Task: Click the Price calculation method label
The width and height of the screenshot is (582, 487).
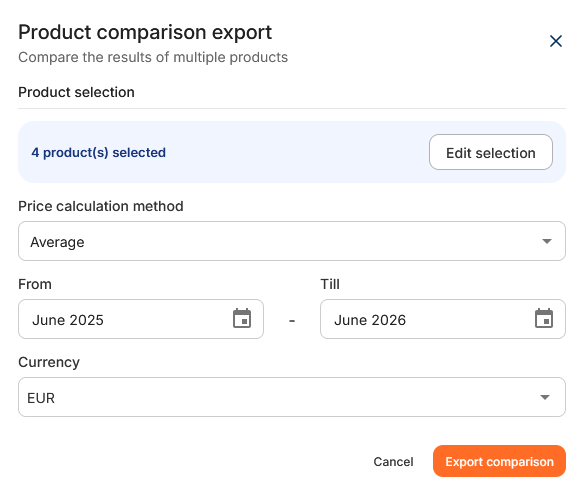Action: coord(101,206)
